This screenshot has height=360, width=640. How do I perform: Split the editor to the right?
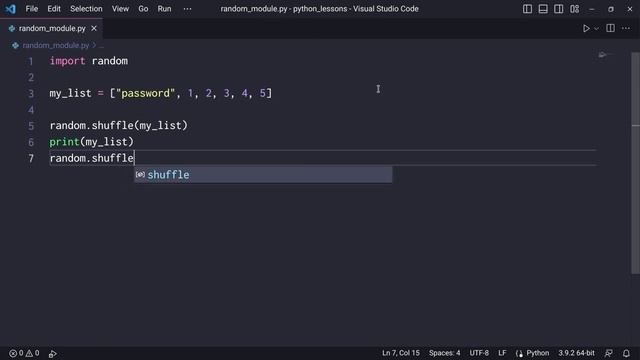pyautogui.click(x=610, y=28)
